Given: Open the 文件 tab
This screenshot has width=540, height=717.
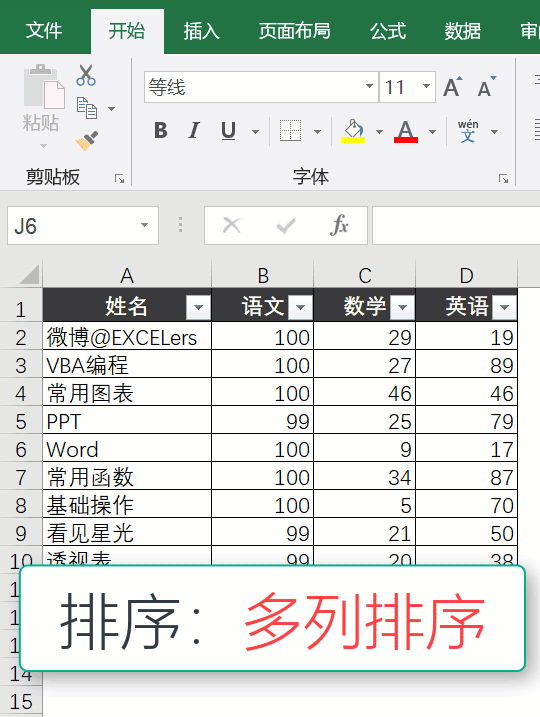Looking at the screenshot, I should coord(44,31).
